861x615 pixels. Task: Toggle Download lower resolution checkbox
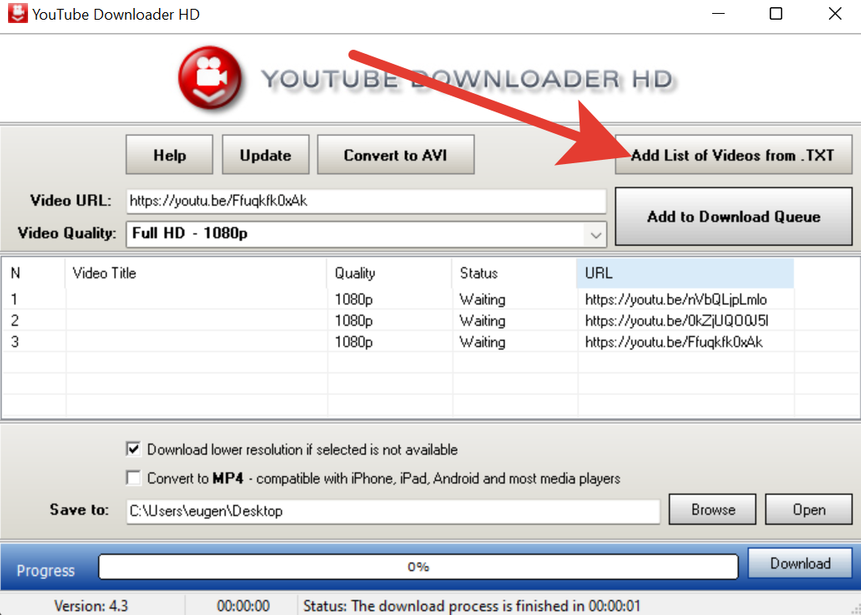133,450
